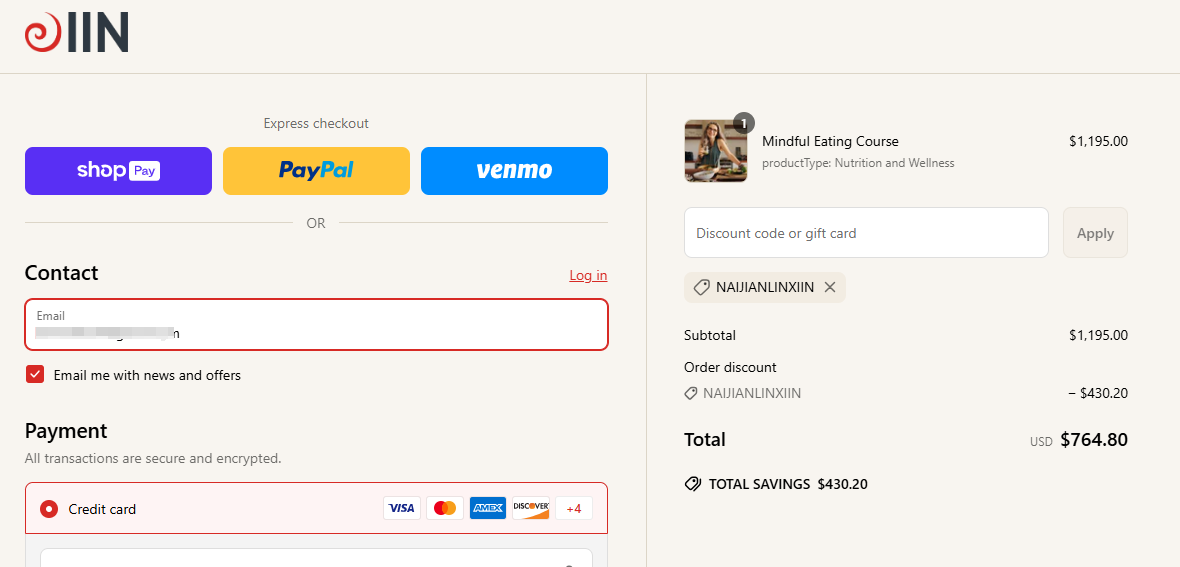Remove the NAIJIANLINXIIN discount code
This screenshot has height=567, width=1180.
pyautogui.click(x=830, y=287)
